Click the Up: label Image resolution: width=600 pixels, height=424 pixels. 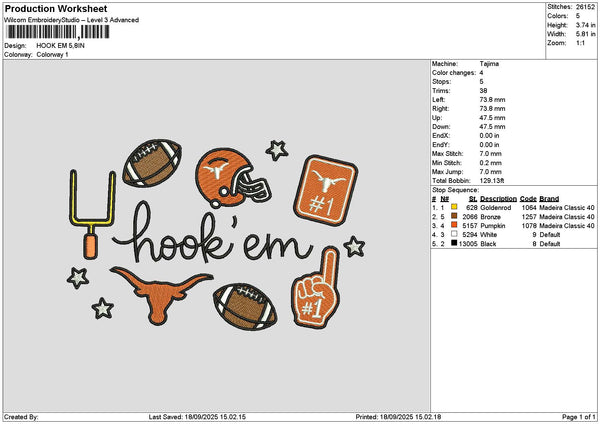pos(437,118)
